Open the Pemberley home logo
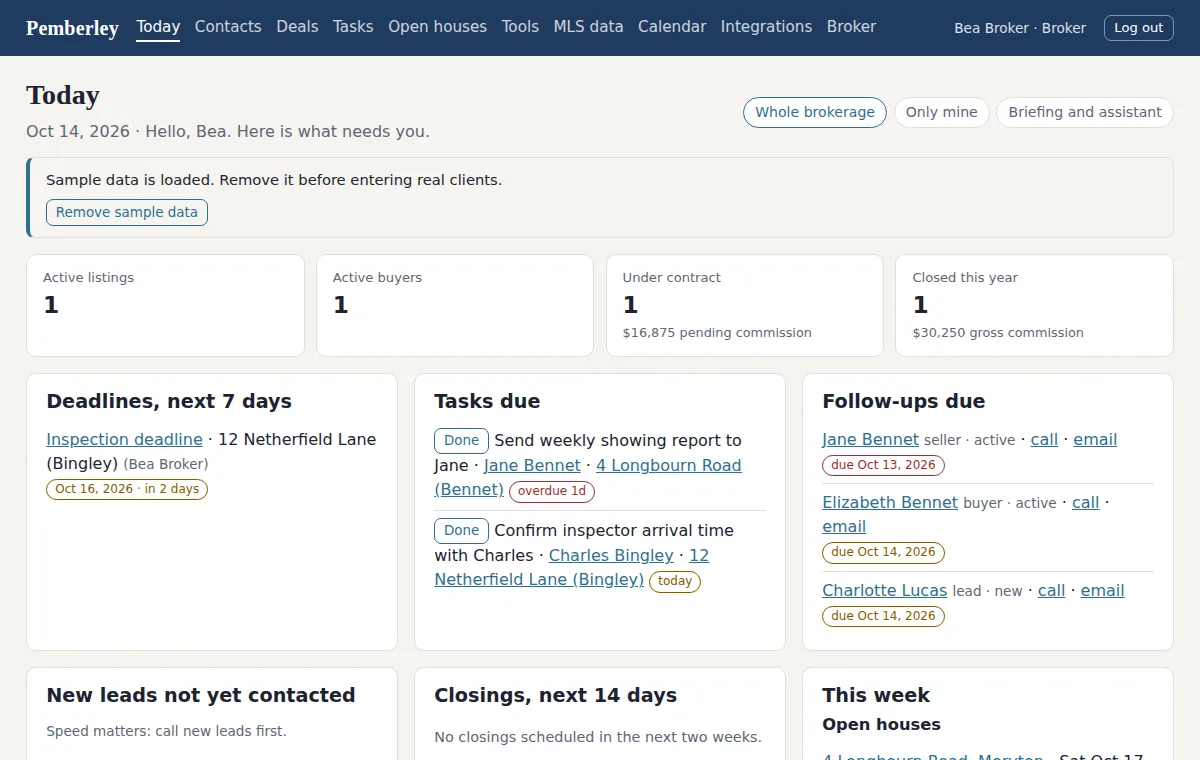The width and height of the screenshot is (1200, 760). [x=72, y=28]
